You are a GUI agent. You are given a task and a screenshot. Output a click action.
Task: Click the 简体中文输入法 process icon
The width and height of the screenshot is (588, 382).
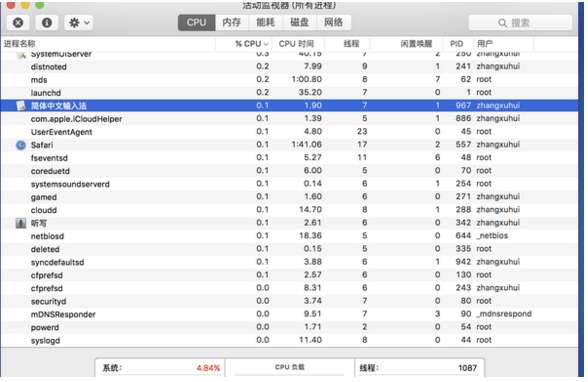21,106
